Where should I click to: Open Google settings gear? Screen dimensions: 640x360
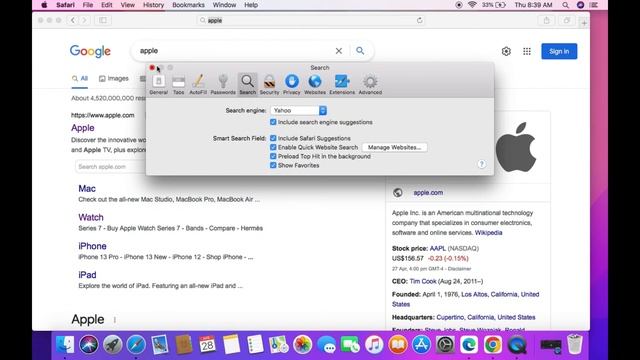click(x=506, y=51)
